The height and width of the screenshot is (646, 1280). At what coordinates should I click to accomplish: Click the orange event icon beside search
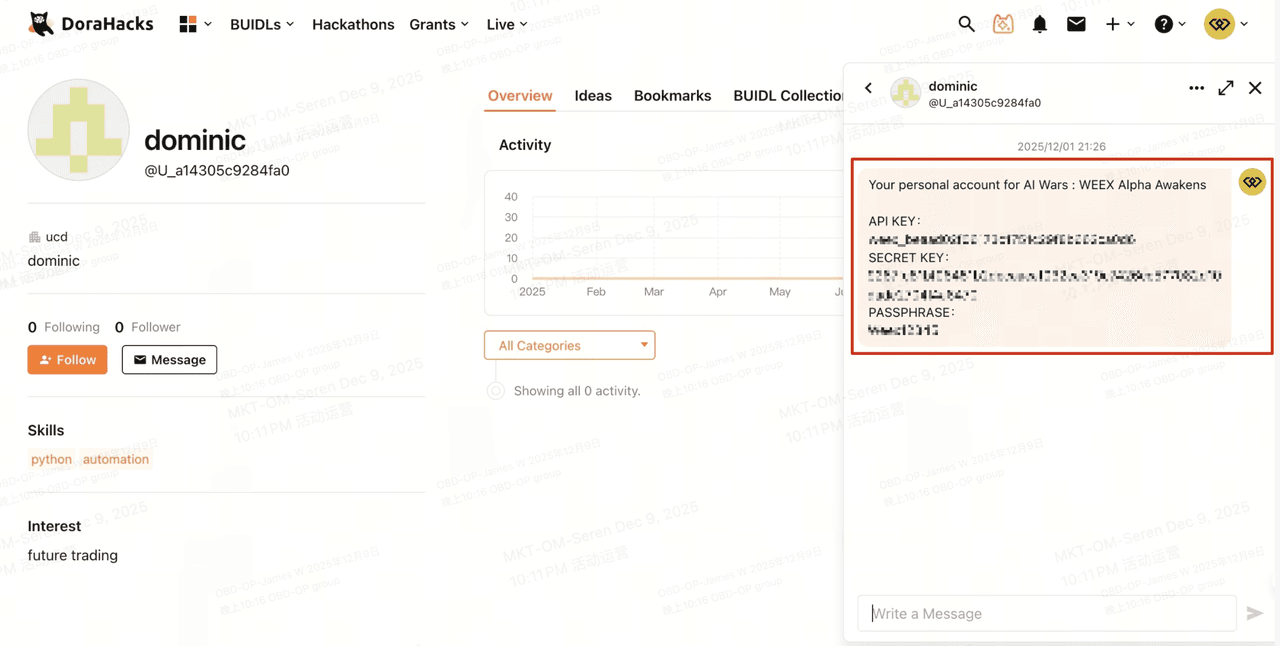(1003, 23)
